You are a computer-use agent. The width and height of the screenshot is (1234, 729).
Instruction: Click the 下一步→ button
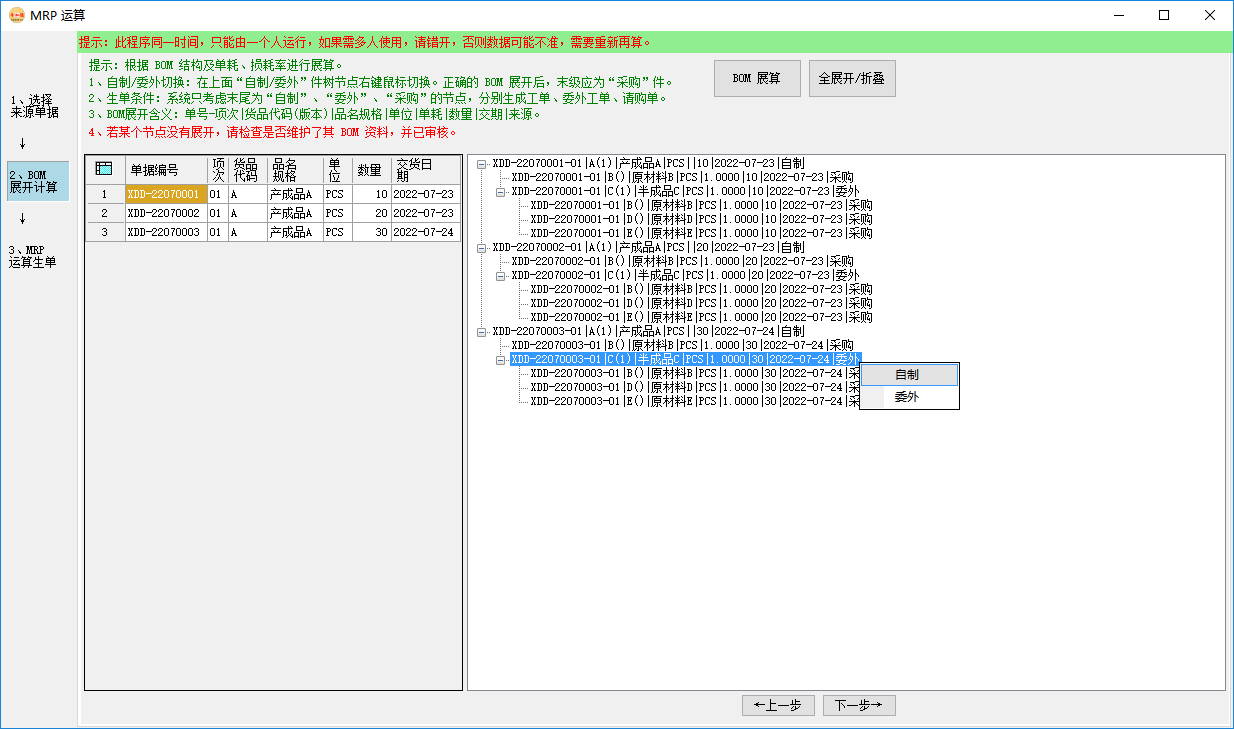pyautogui.click(x=857, y=705)
